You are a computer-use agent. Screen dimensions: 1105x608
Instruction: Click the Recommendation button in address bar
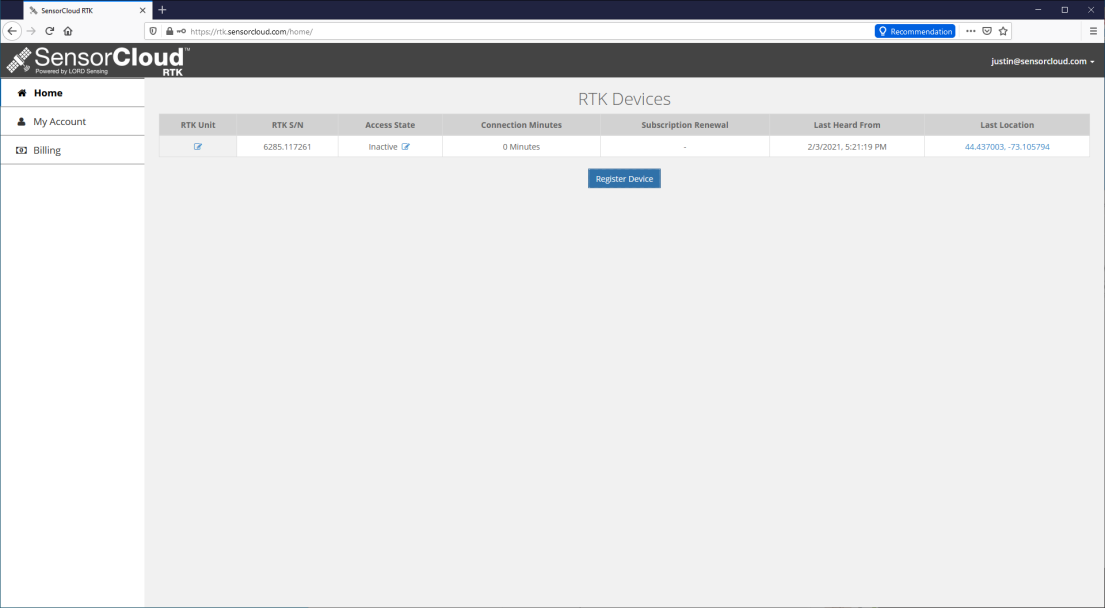pyautogui.click(x=914, y=31)
